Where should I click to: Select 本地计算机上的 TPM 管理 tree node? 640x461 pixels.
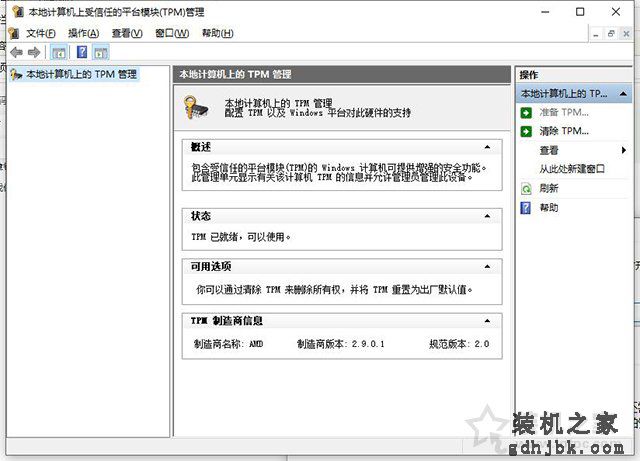point(82,74)
